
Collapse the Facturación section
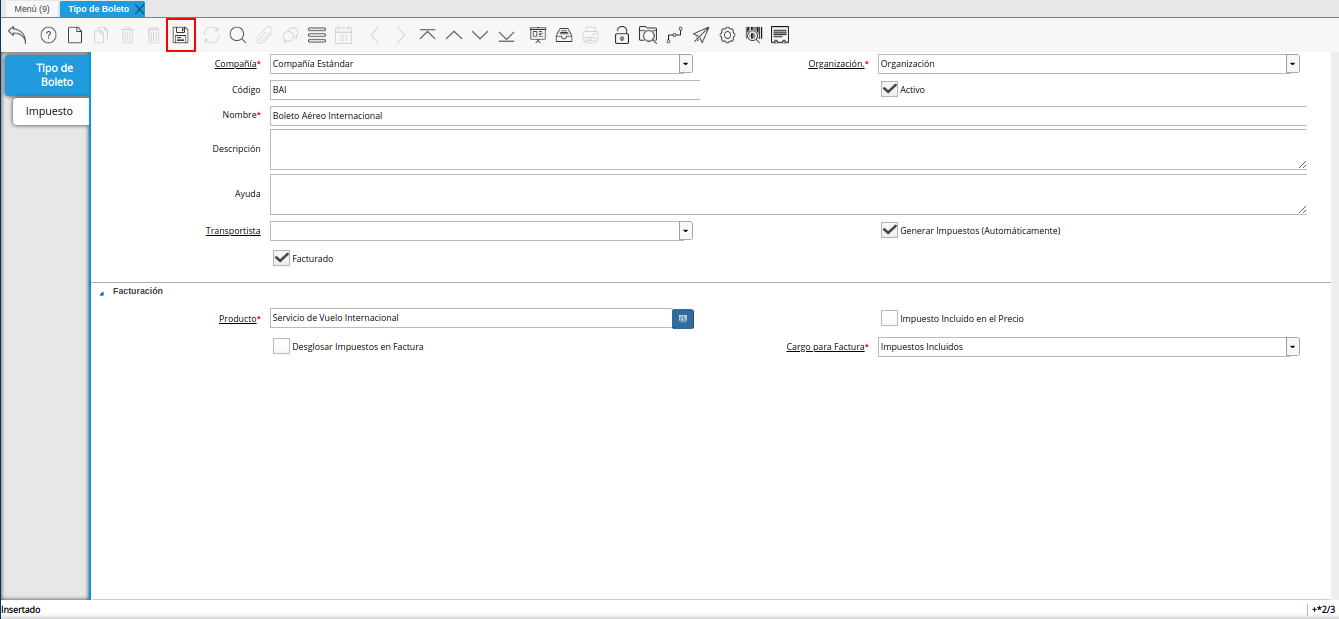101,292
